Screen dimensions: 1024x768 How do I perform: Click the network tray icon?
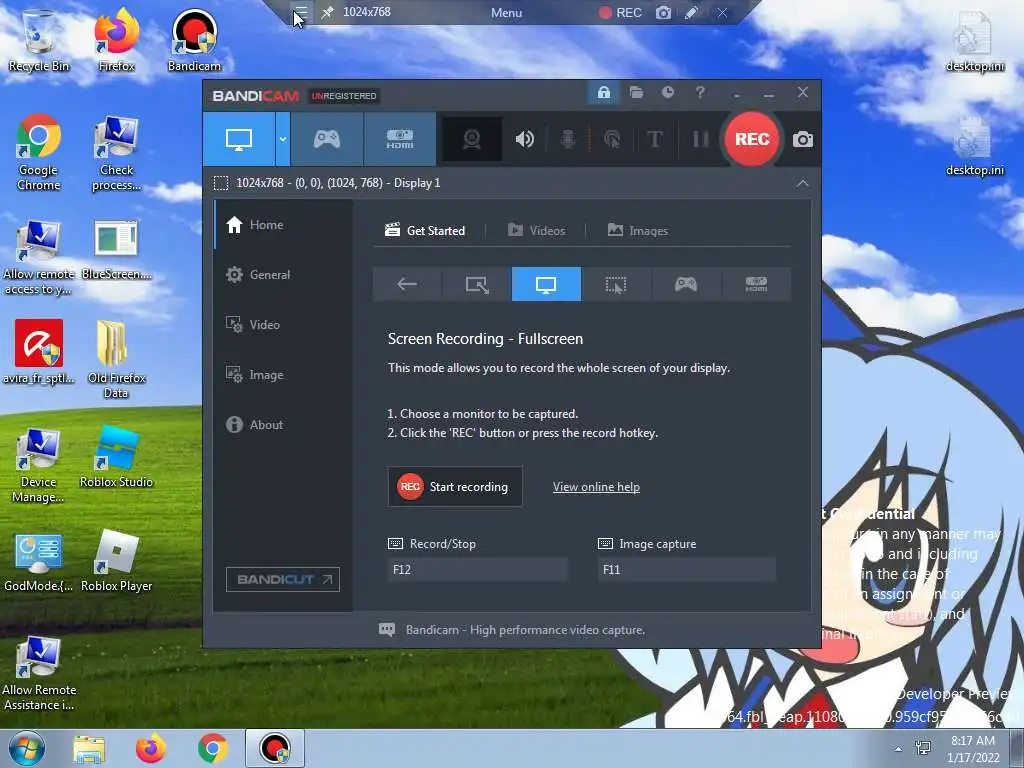pyautogui.click(x=923, y=748)
